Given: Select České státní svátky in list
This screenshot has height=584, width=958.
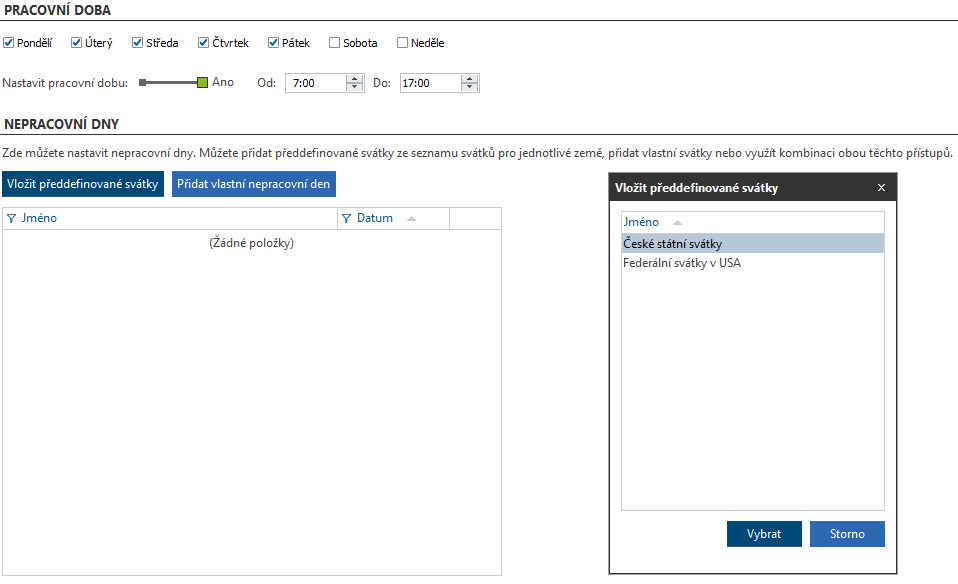Looking at the screenshot, I should coord(672,244).
